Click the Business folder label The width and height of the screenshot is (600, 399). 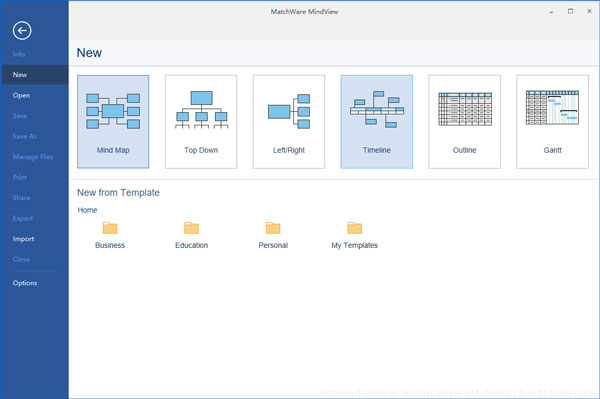click(110, 245)
